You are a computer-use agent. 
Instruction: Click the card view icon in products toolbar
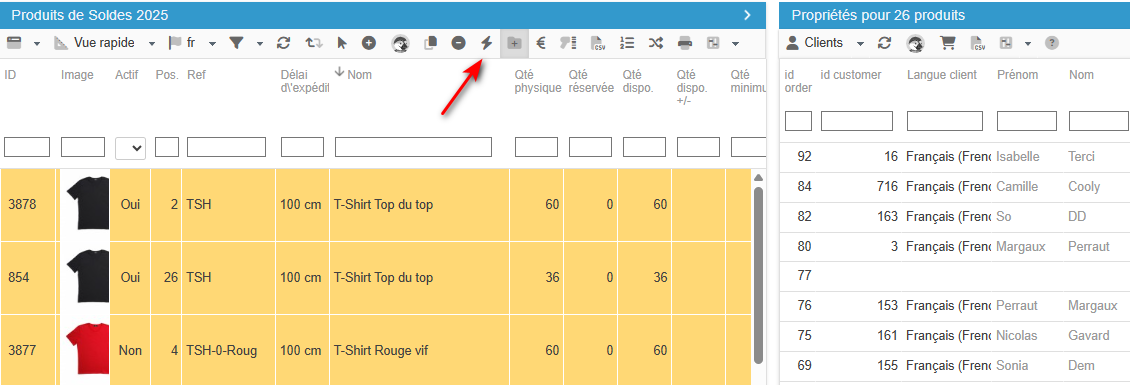(x=14, y=43)
